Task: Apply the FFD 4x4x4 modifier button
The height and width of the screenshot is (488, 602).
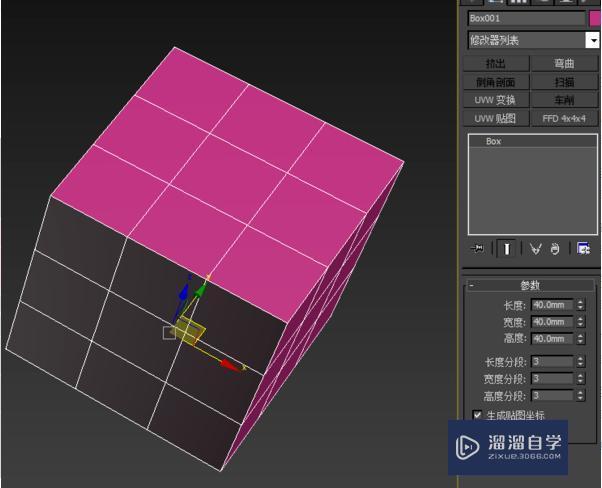Action: coord(564,119)
